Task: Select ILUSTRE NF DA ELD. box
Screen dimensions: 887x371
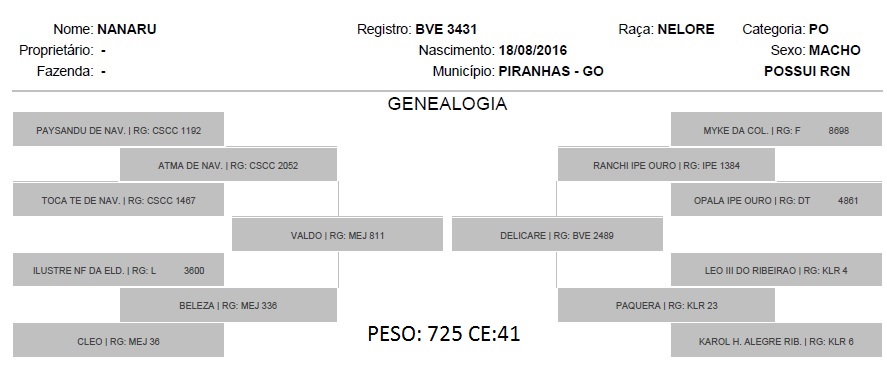Action: 118,270
